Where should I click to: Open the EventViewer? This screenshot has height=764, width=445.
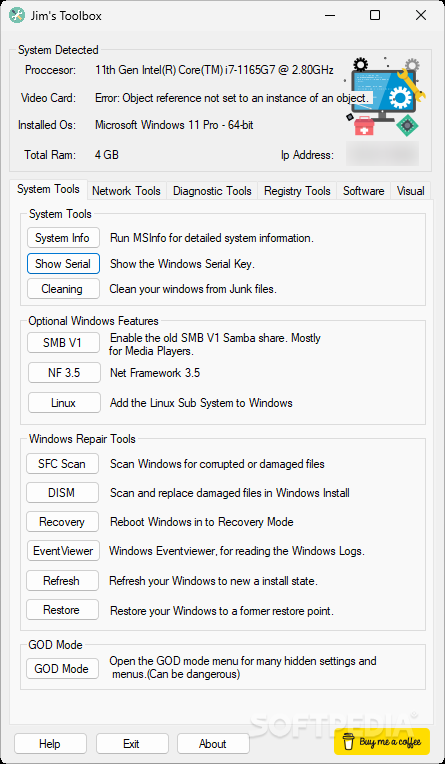[63, 551]
